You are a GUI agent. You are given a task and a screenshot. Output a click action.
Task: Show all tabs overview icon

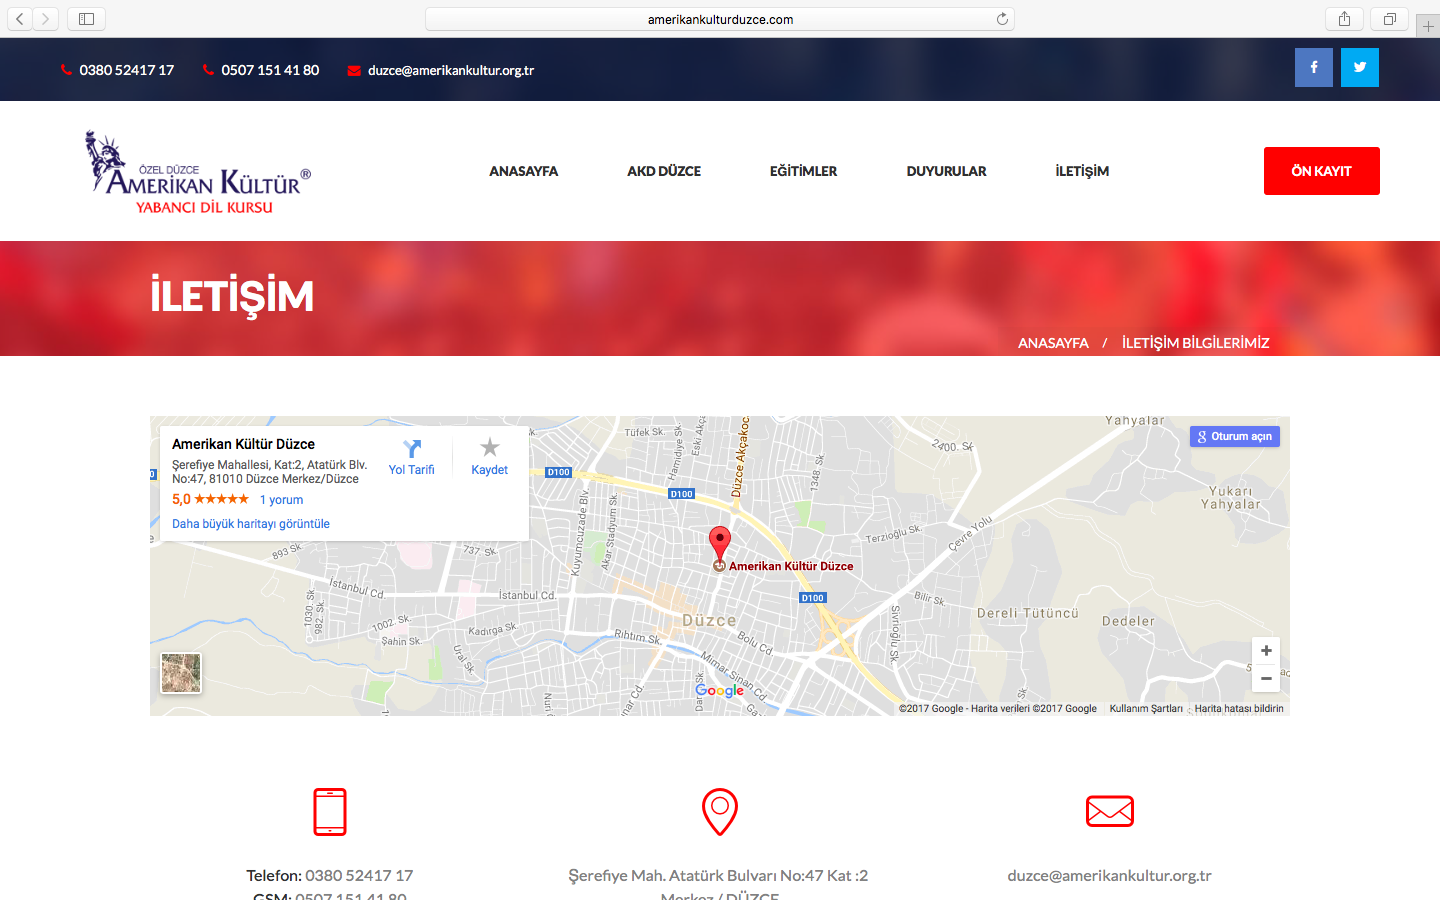(1390, 19)
